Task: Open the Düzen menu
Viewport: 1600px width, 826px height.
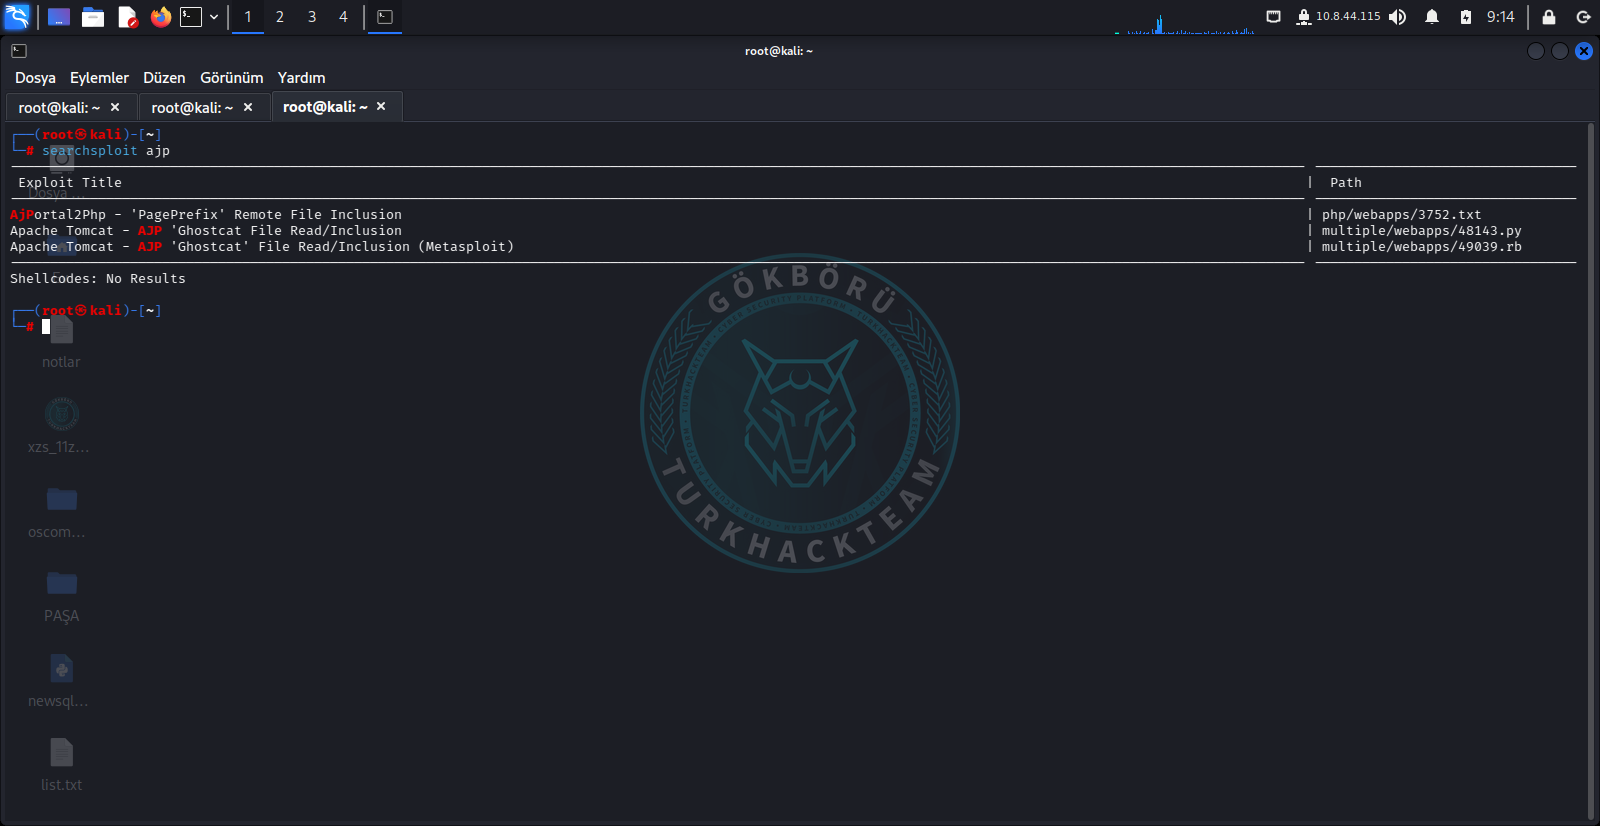Action: [x=164, y=78]
